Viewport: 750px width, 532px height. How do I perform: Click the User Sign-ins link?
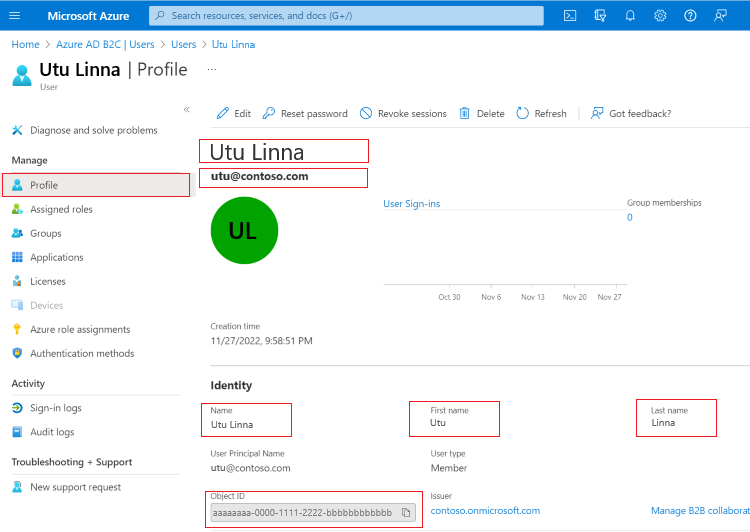click(x=411, y=204)
